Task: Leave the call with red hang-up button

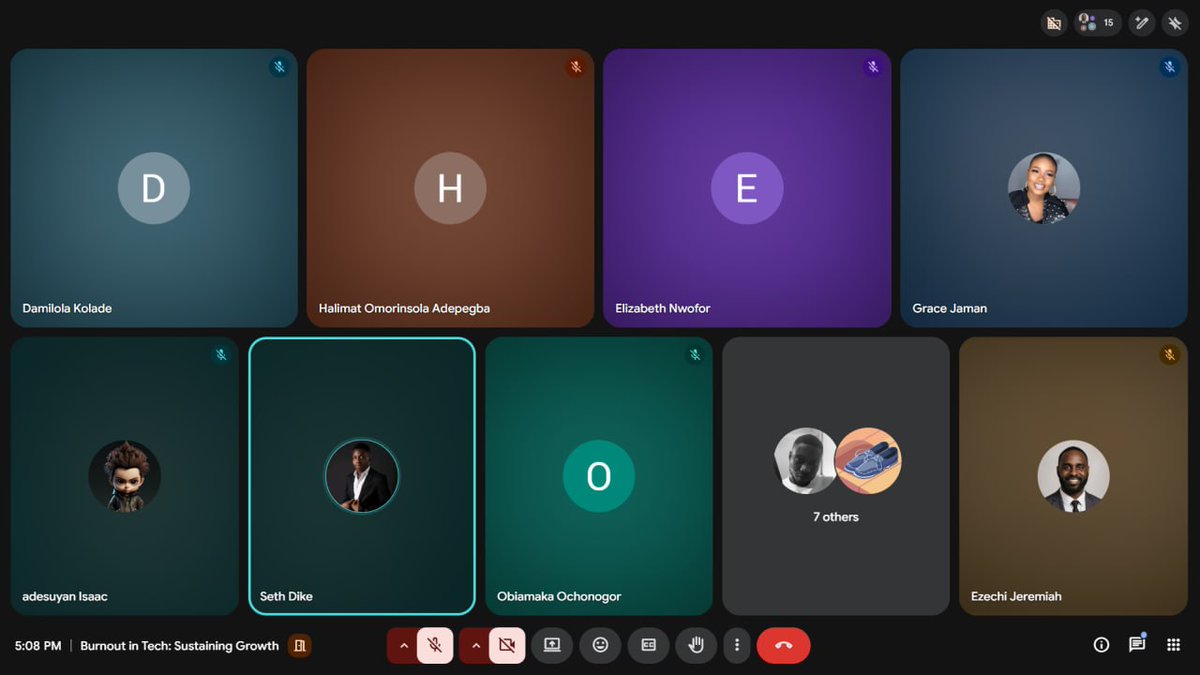Action: [784, 646]
